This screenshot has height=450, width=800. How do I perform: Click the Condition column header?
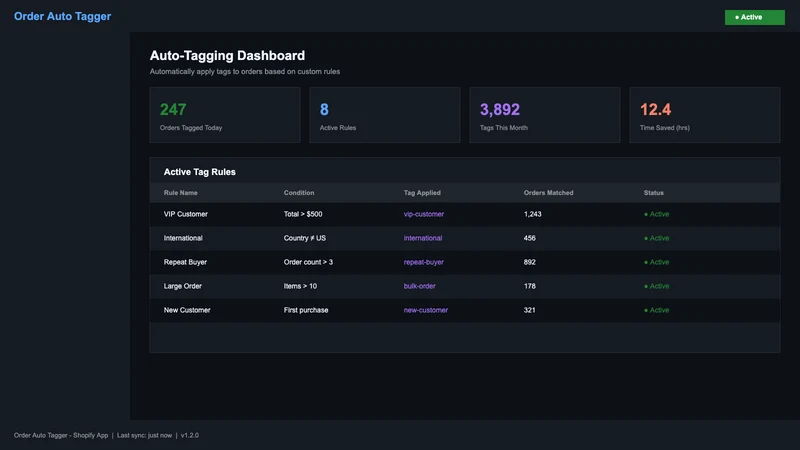tap(299, 193)
